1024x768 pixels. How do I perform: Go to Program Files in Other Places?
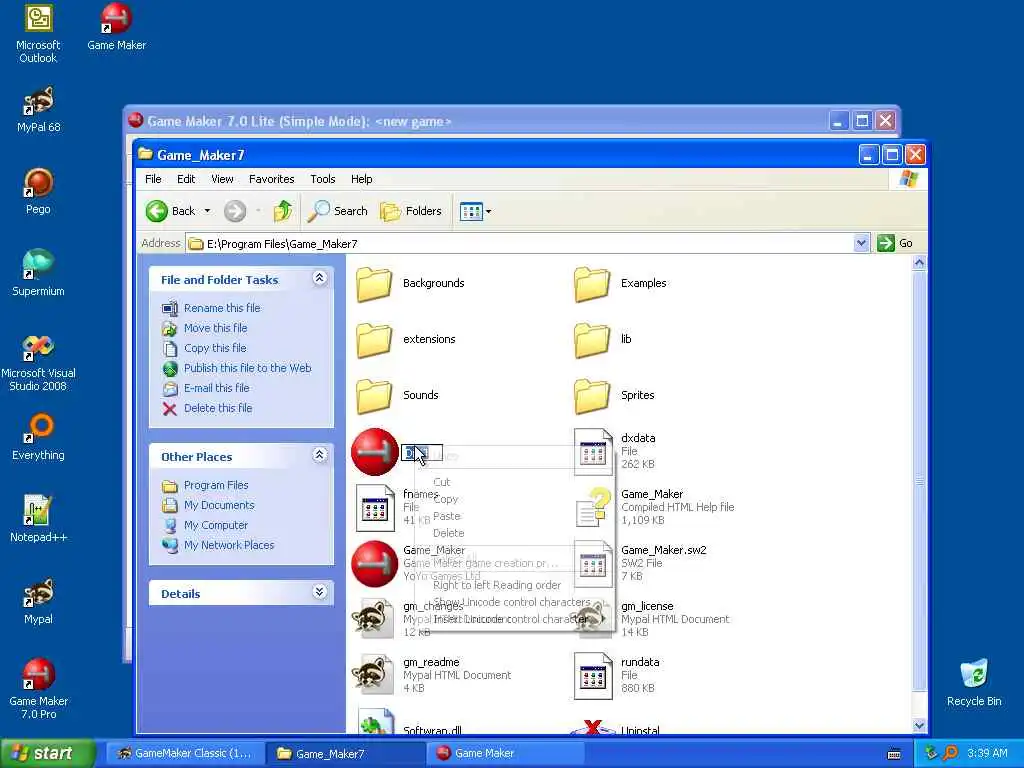click(216, 485)
